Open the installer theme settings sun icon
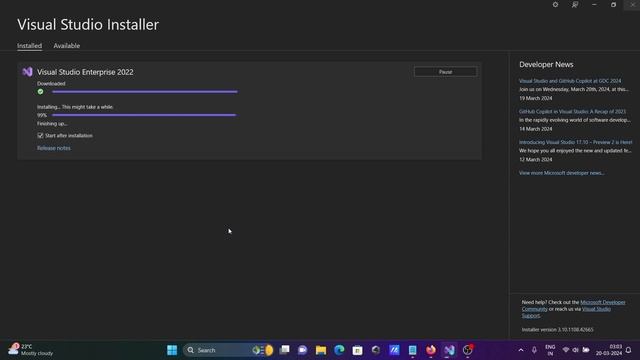 click(555, 4)
